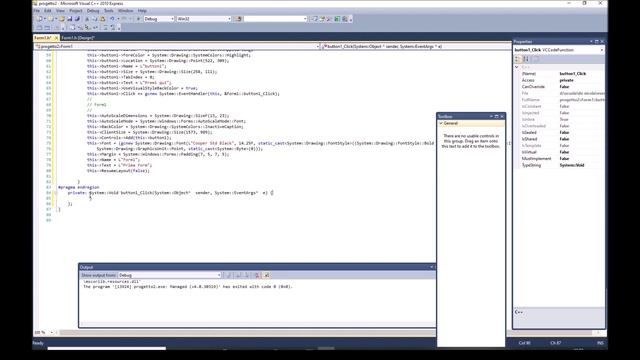
Task: Click the New Project toolbar icon
Action: 40,19
